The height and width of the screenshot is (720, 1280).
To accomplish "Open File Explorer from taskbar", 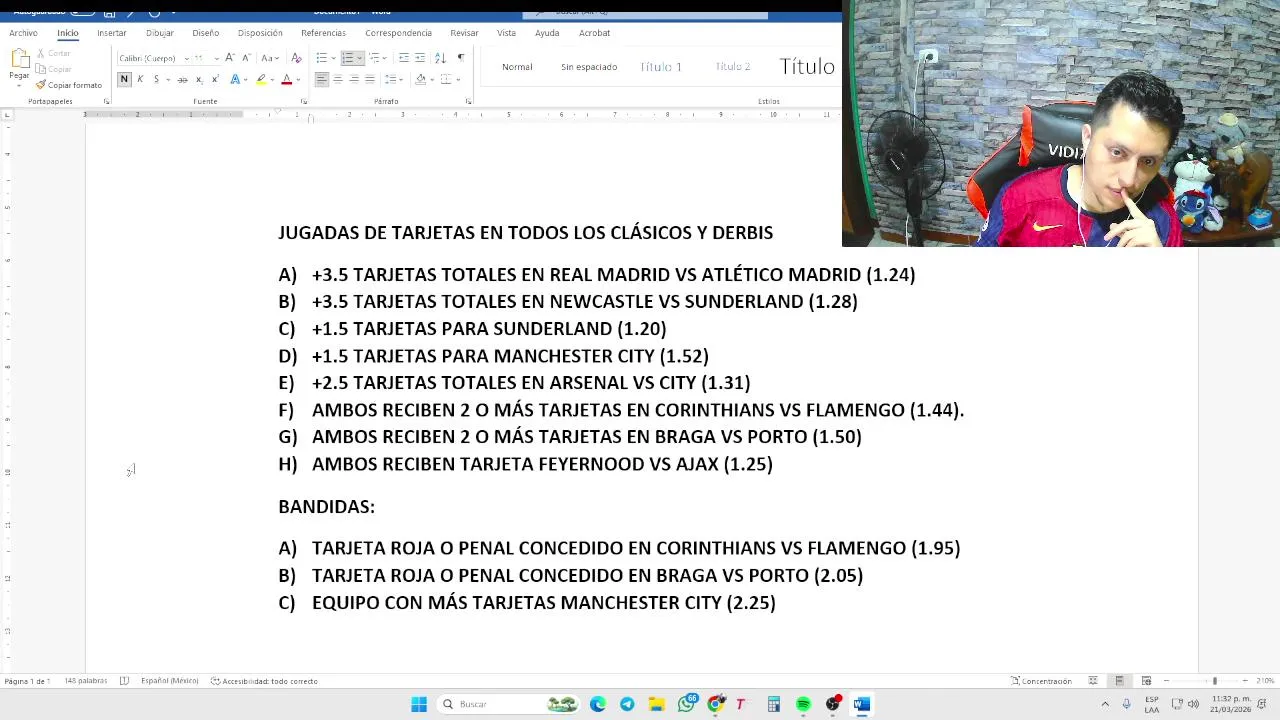I will 657,704.
